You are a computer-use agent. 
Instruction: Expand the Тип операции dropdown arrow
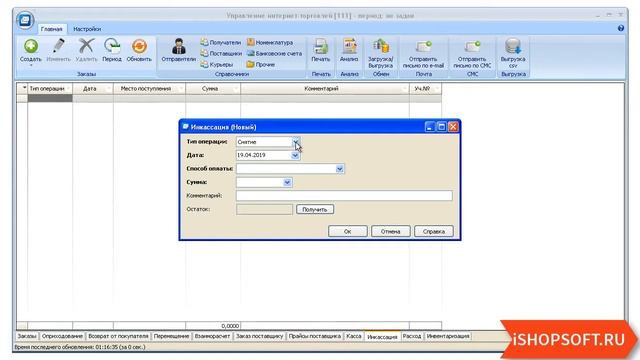[296, 142]
